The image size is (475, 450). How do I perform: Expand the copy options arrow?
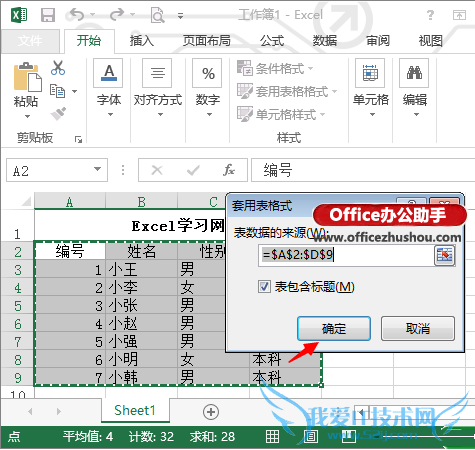[75, 91]
